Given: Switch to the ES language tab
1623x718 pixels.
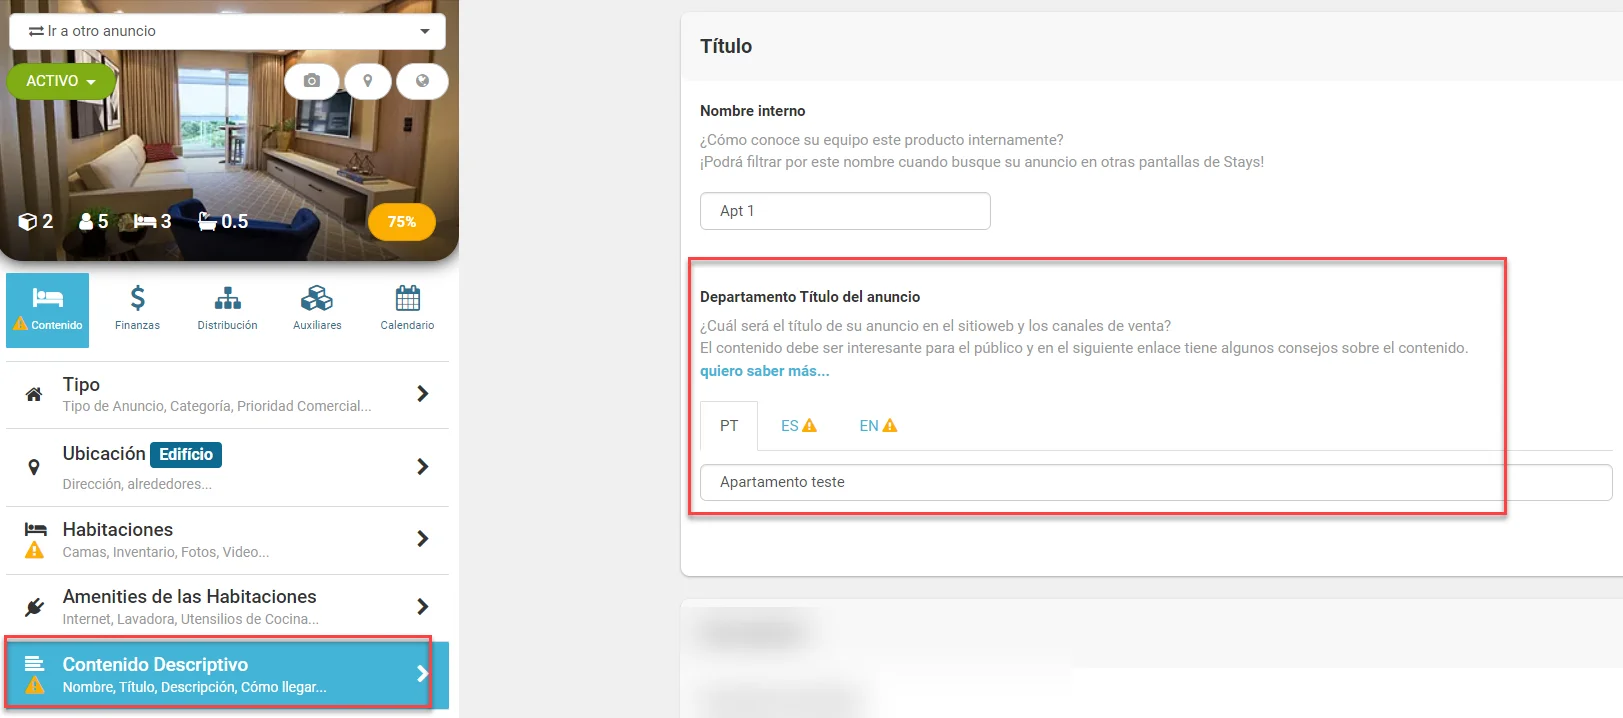Looking at the screenshot, I should pos(798,426).
